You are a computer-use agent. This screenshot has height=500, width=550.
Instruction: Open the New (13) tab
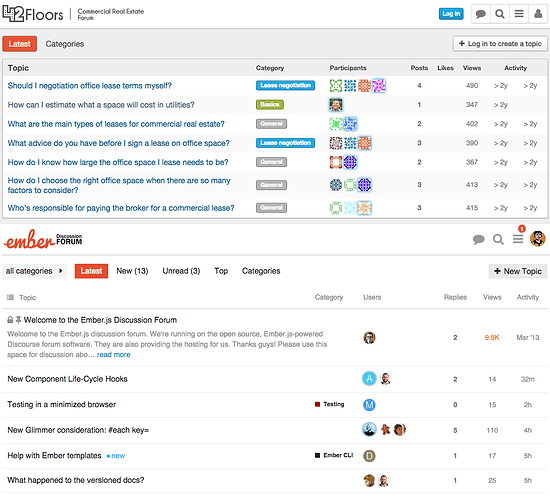(132, 271)
